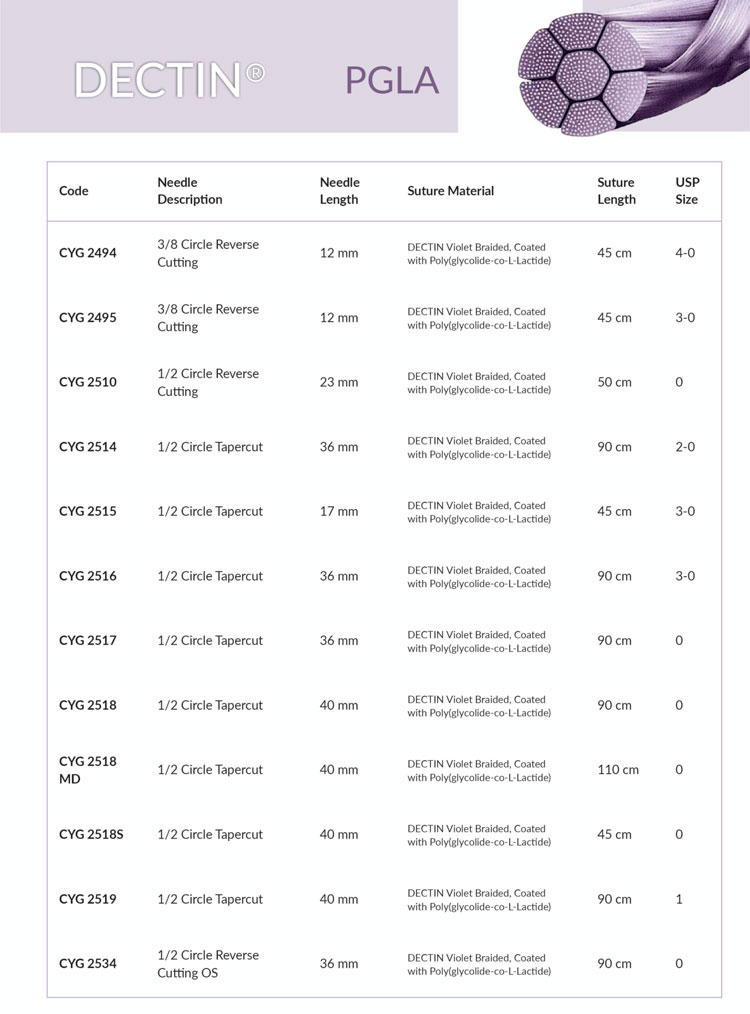Image resolution: width=750 pixels, height=1014 pixels.
Task: Select the 17 mm needle length value
Action: 339,511
